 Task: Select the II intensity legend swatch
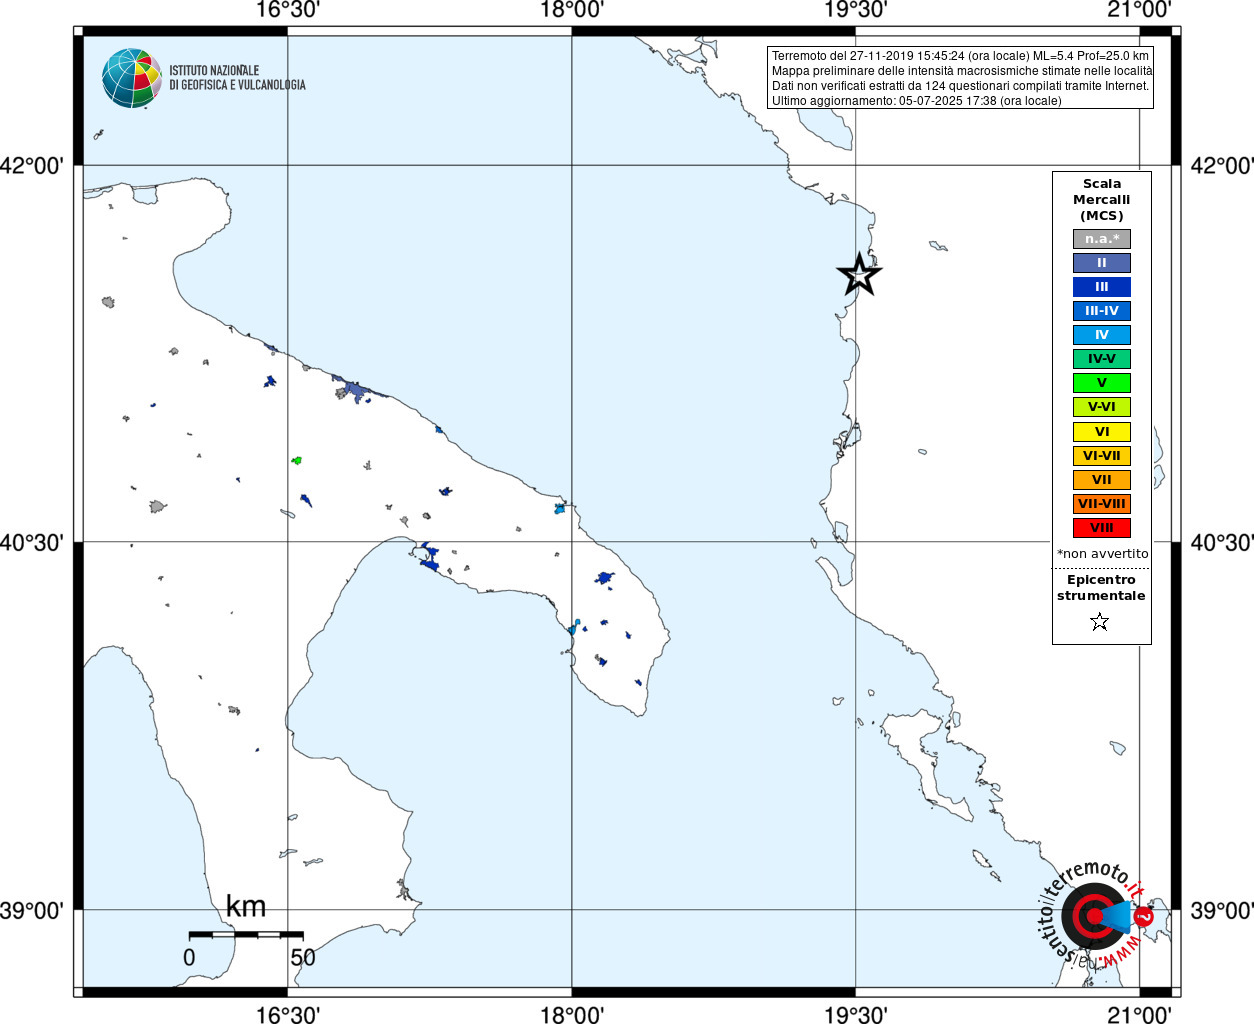pyautogui.click(x=1102, y=263)
